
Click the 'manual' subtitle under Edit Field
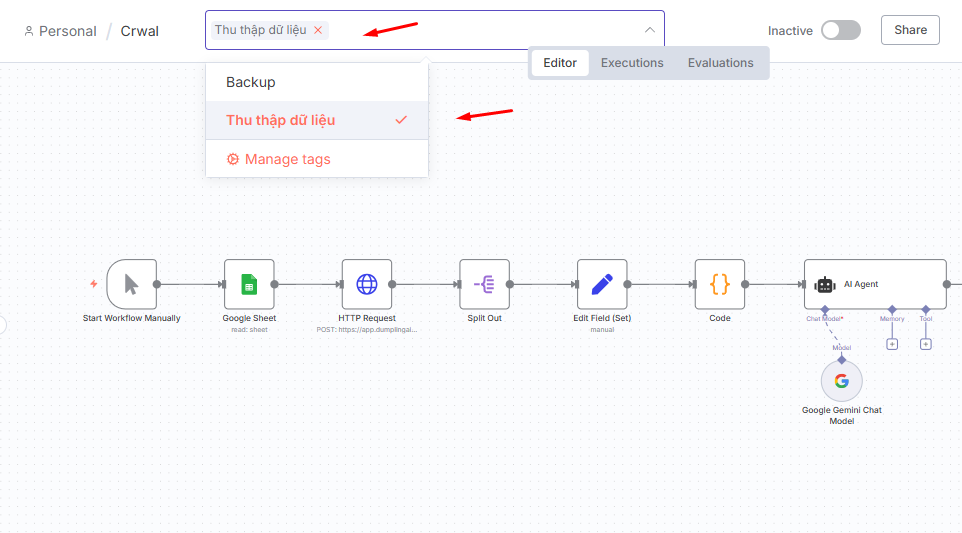602,329
